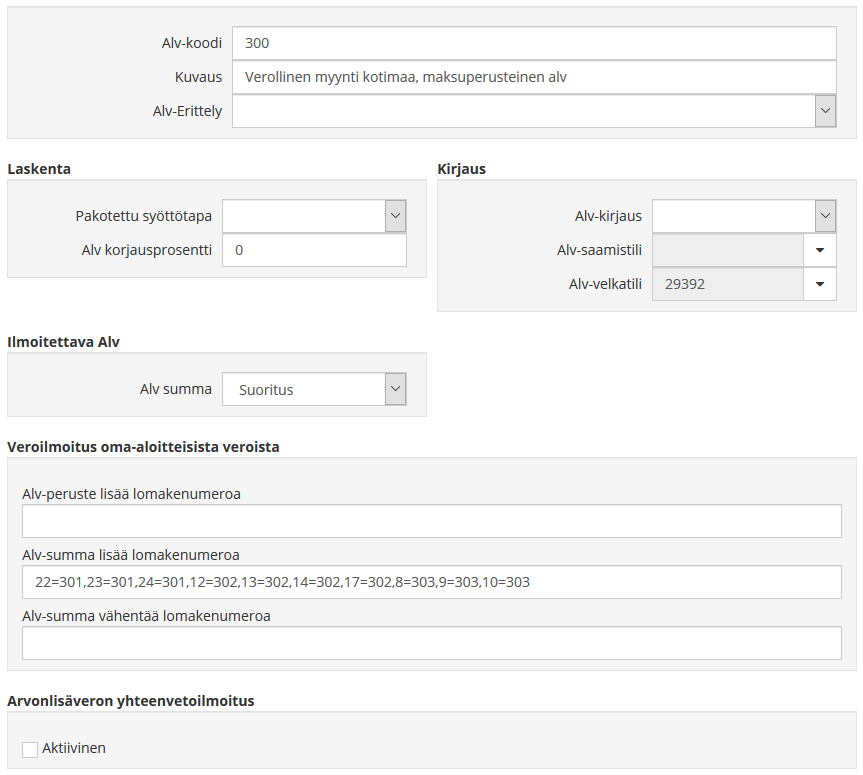The width and height of the screenshot is (863, 775).
Task: Click the Arvonlisäveron yhteenvetoilmoitus heading
Action: (x=130, y=701)
